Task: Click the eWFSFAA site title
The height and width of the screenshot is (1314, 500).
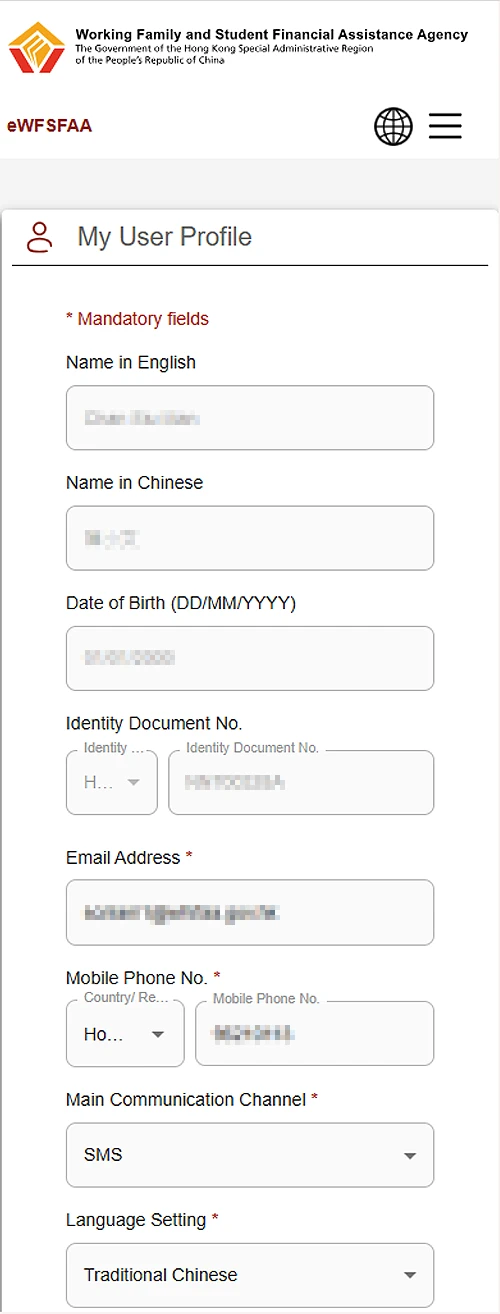Action: [x=49, y=126]
